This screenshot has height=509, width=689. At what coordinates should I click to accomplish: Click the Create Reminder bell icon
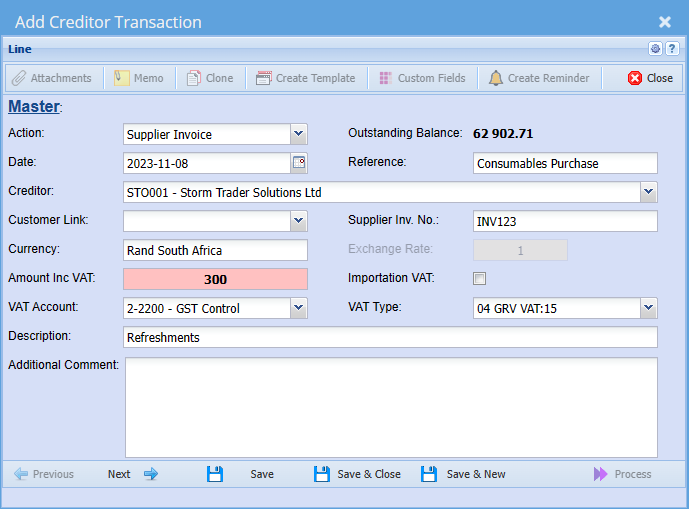tap(496, 78)
